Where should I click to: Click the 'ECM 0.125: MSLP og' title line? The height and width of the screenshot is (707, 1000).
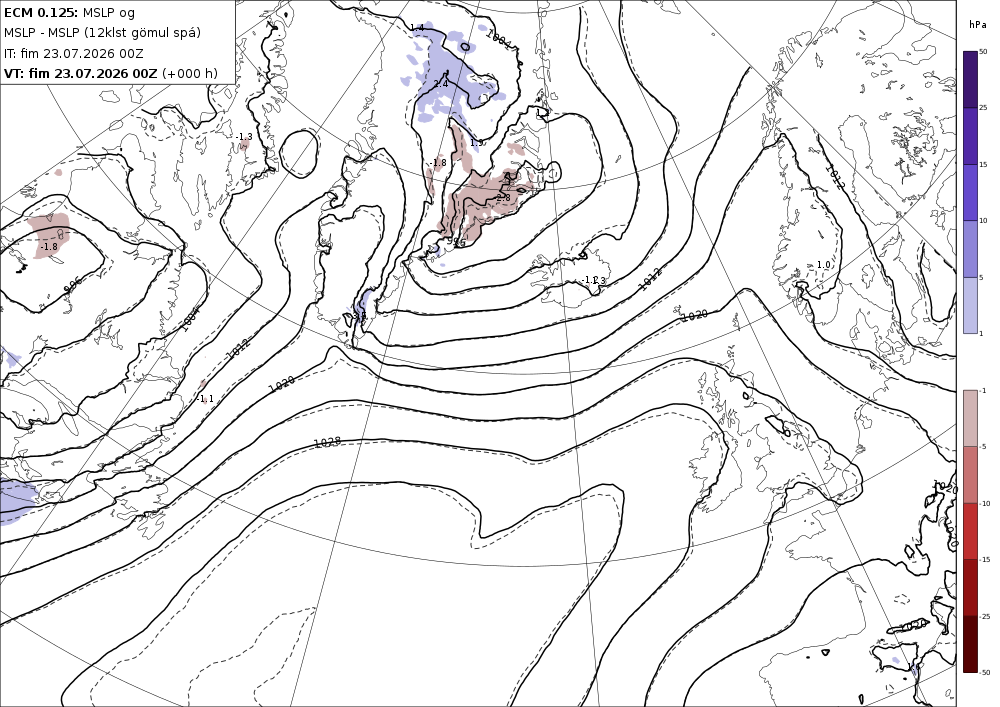(70, 12)
